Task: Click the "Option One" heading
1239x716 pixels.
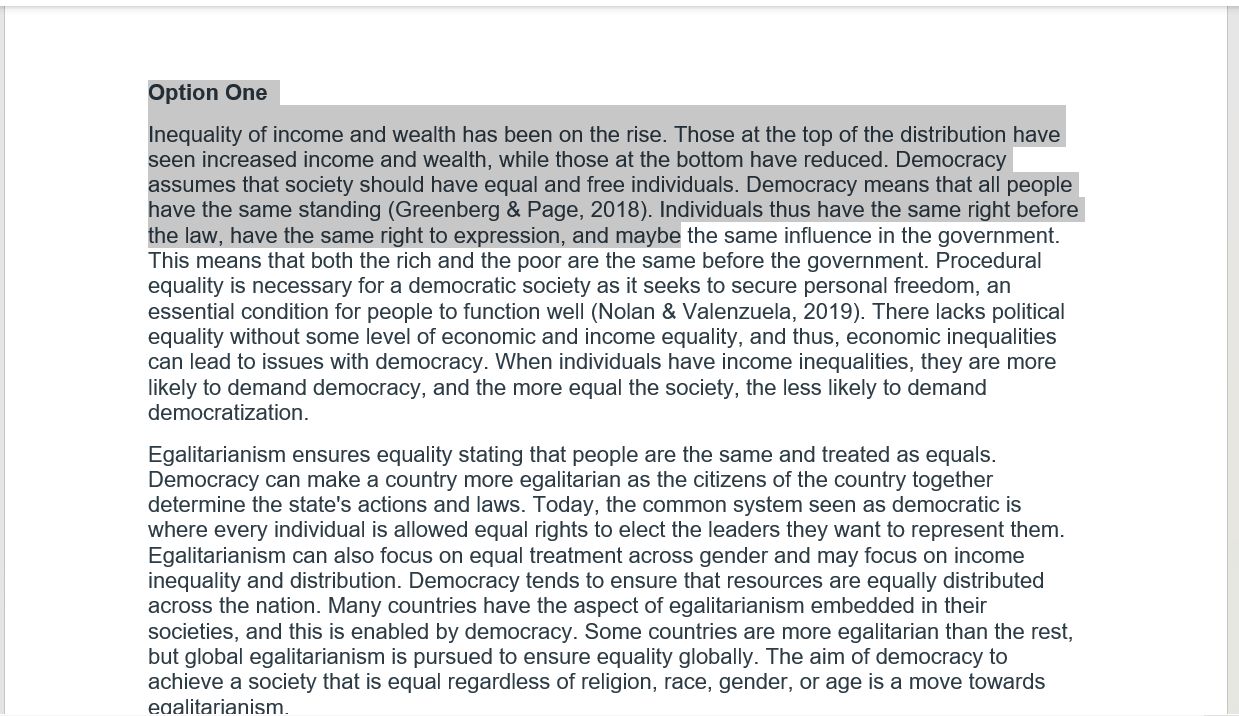Action: click(x=207, y=93)
